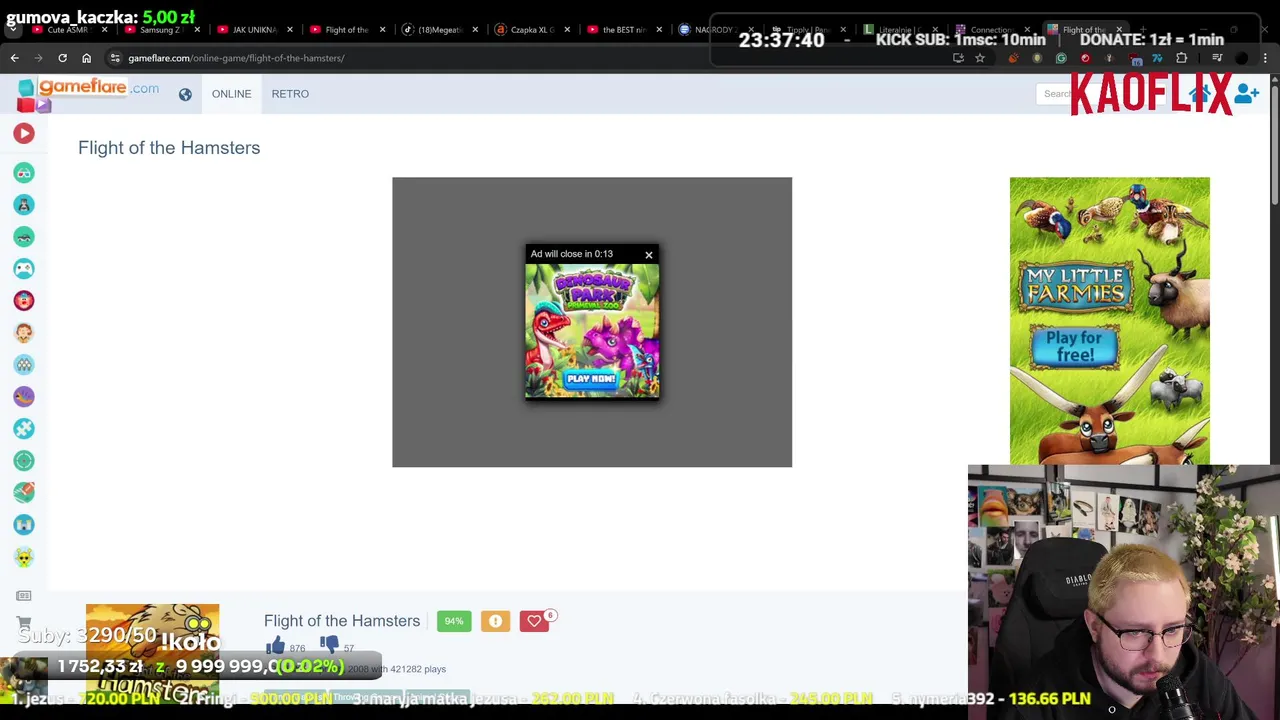This screenshot has height=720, width=1280.
Task: Go back with browser back arrow
Action: tap(15, 58)
